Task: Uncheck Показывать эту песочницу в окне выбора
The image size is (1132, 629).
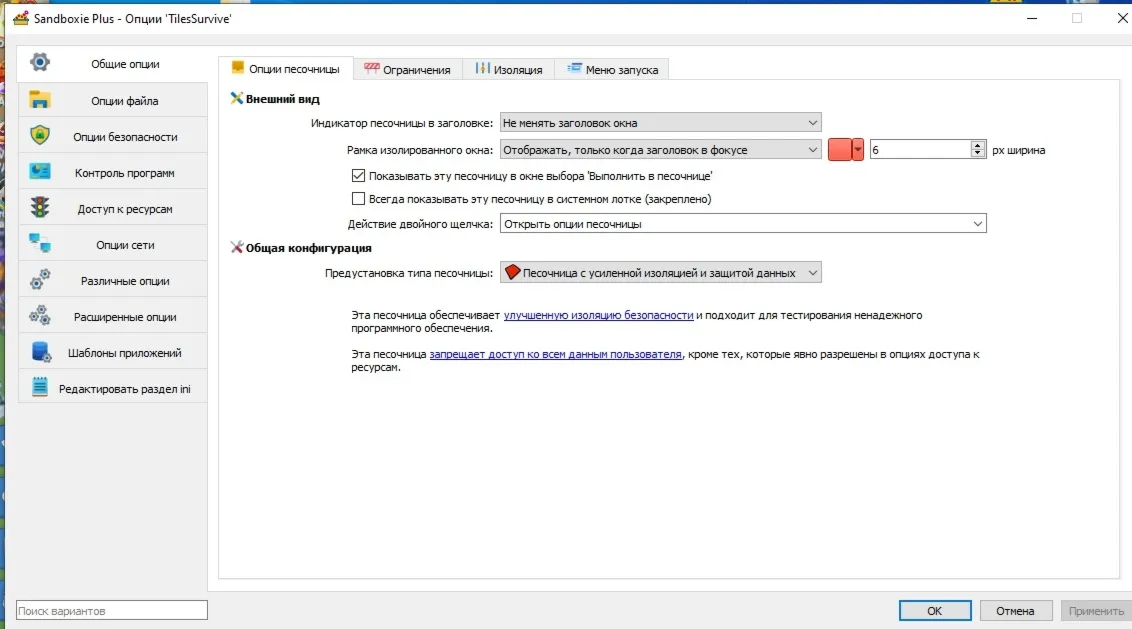Action: (x=358, y=175)
